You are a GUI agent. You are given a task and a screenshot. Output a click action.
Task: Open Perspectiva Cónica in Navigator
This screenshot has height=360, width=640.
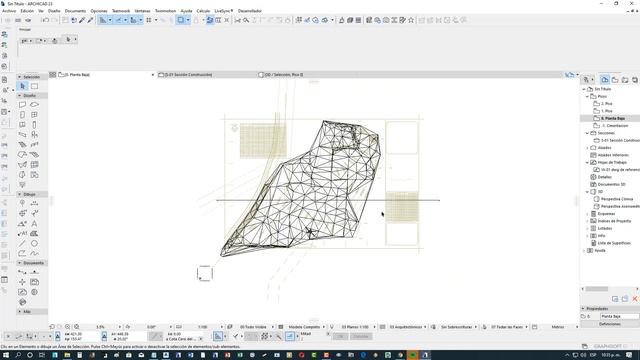tap(617, 199)
